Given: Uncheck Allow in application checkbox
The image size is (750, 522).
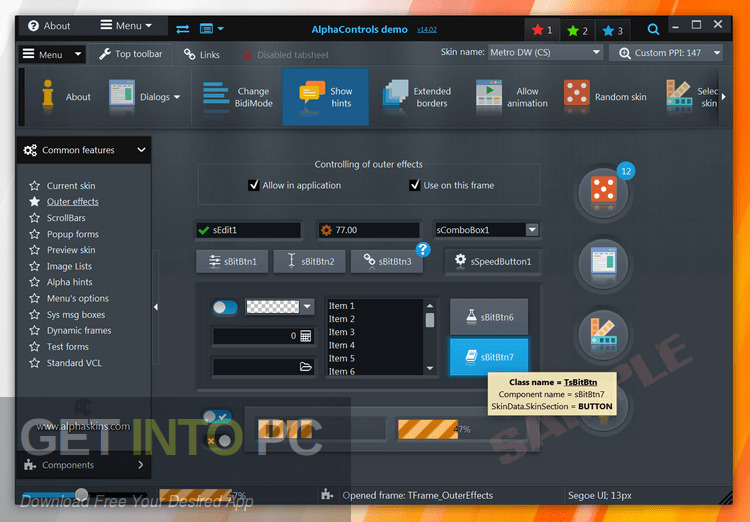Looking at the screenshot, I should pyautogui.click(x=254, y=185).
